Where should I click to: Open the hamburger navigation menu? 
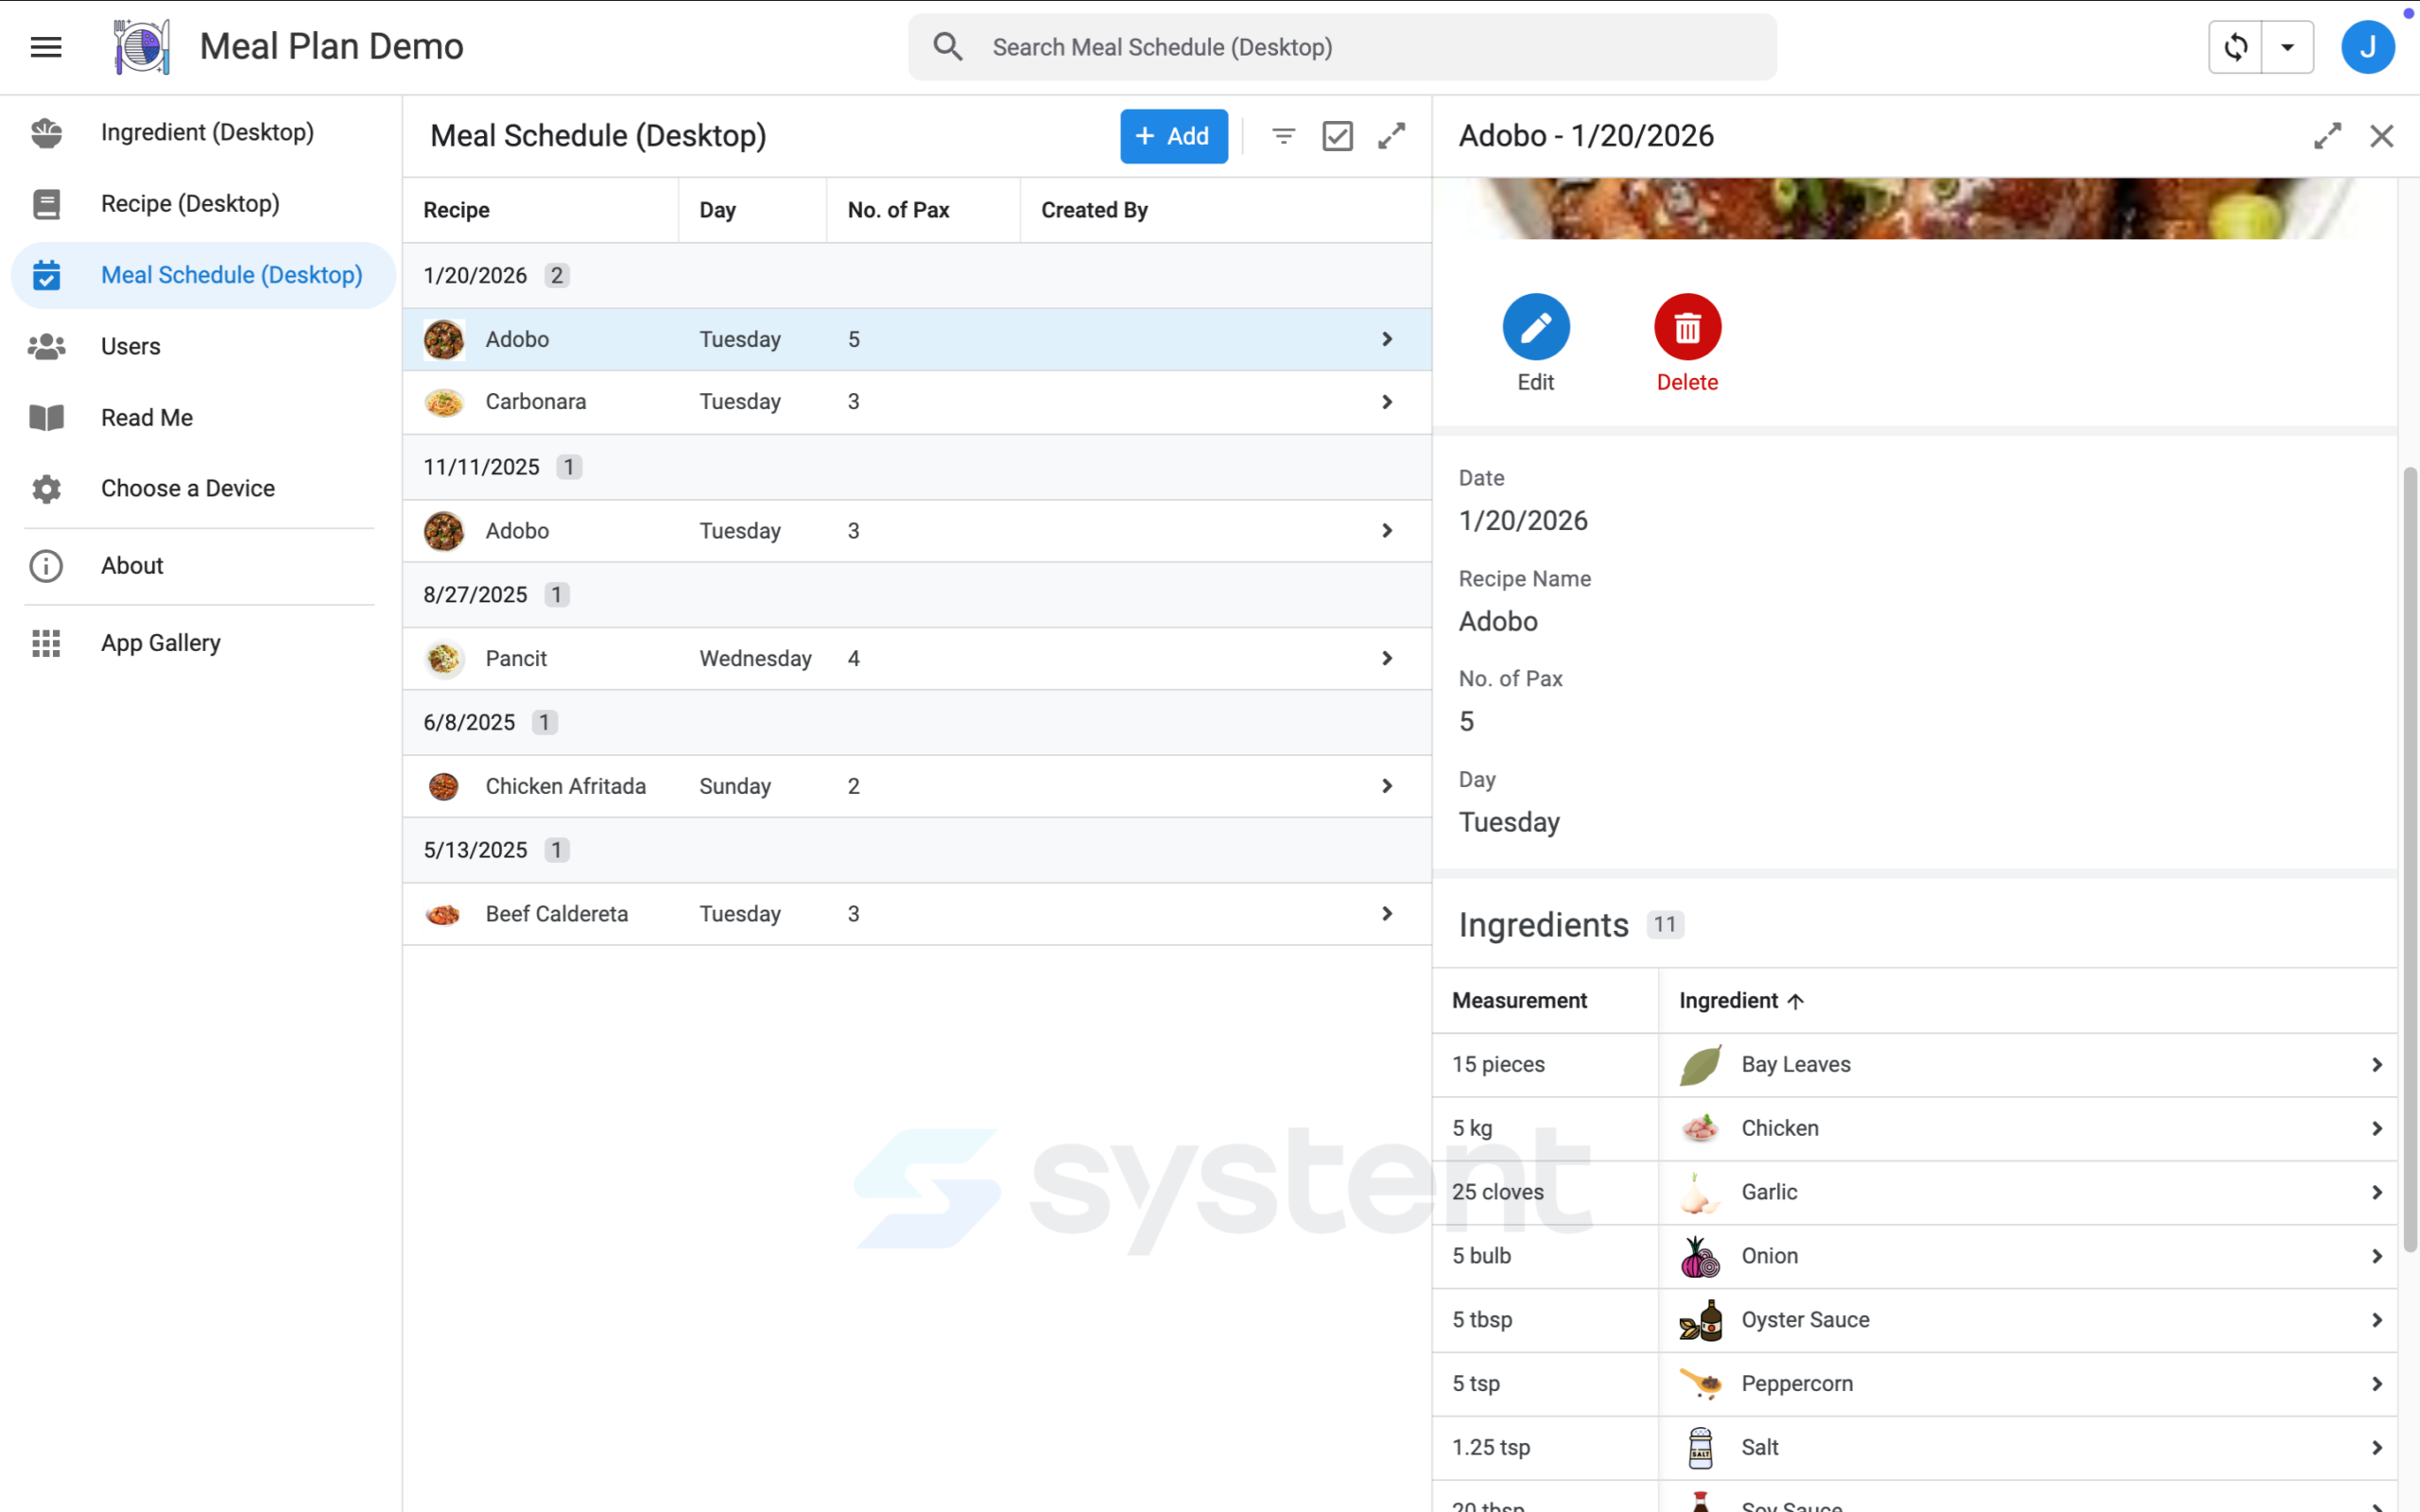[x=46, y=47]
